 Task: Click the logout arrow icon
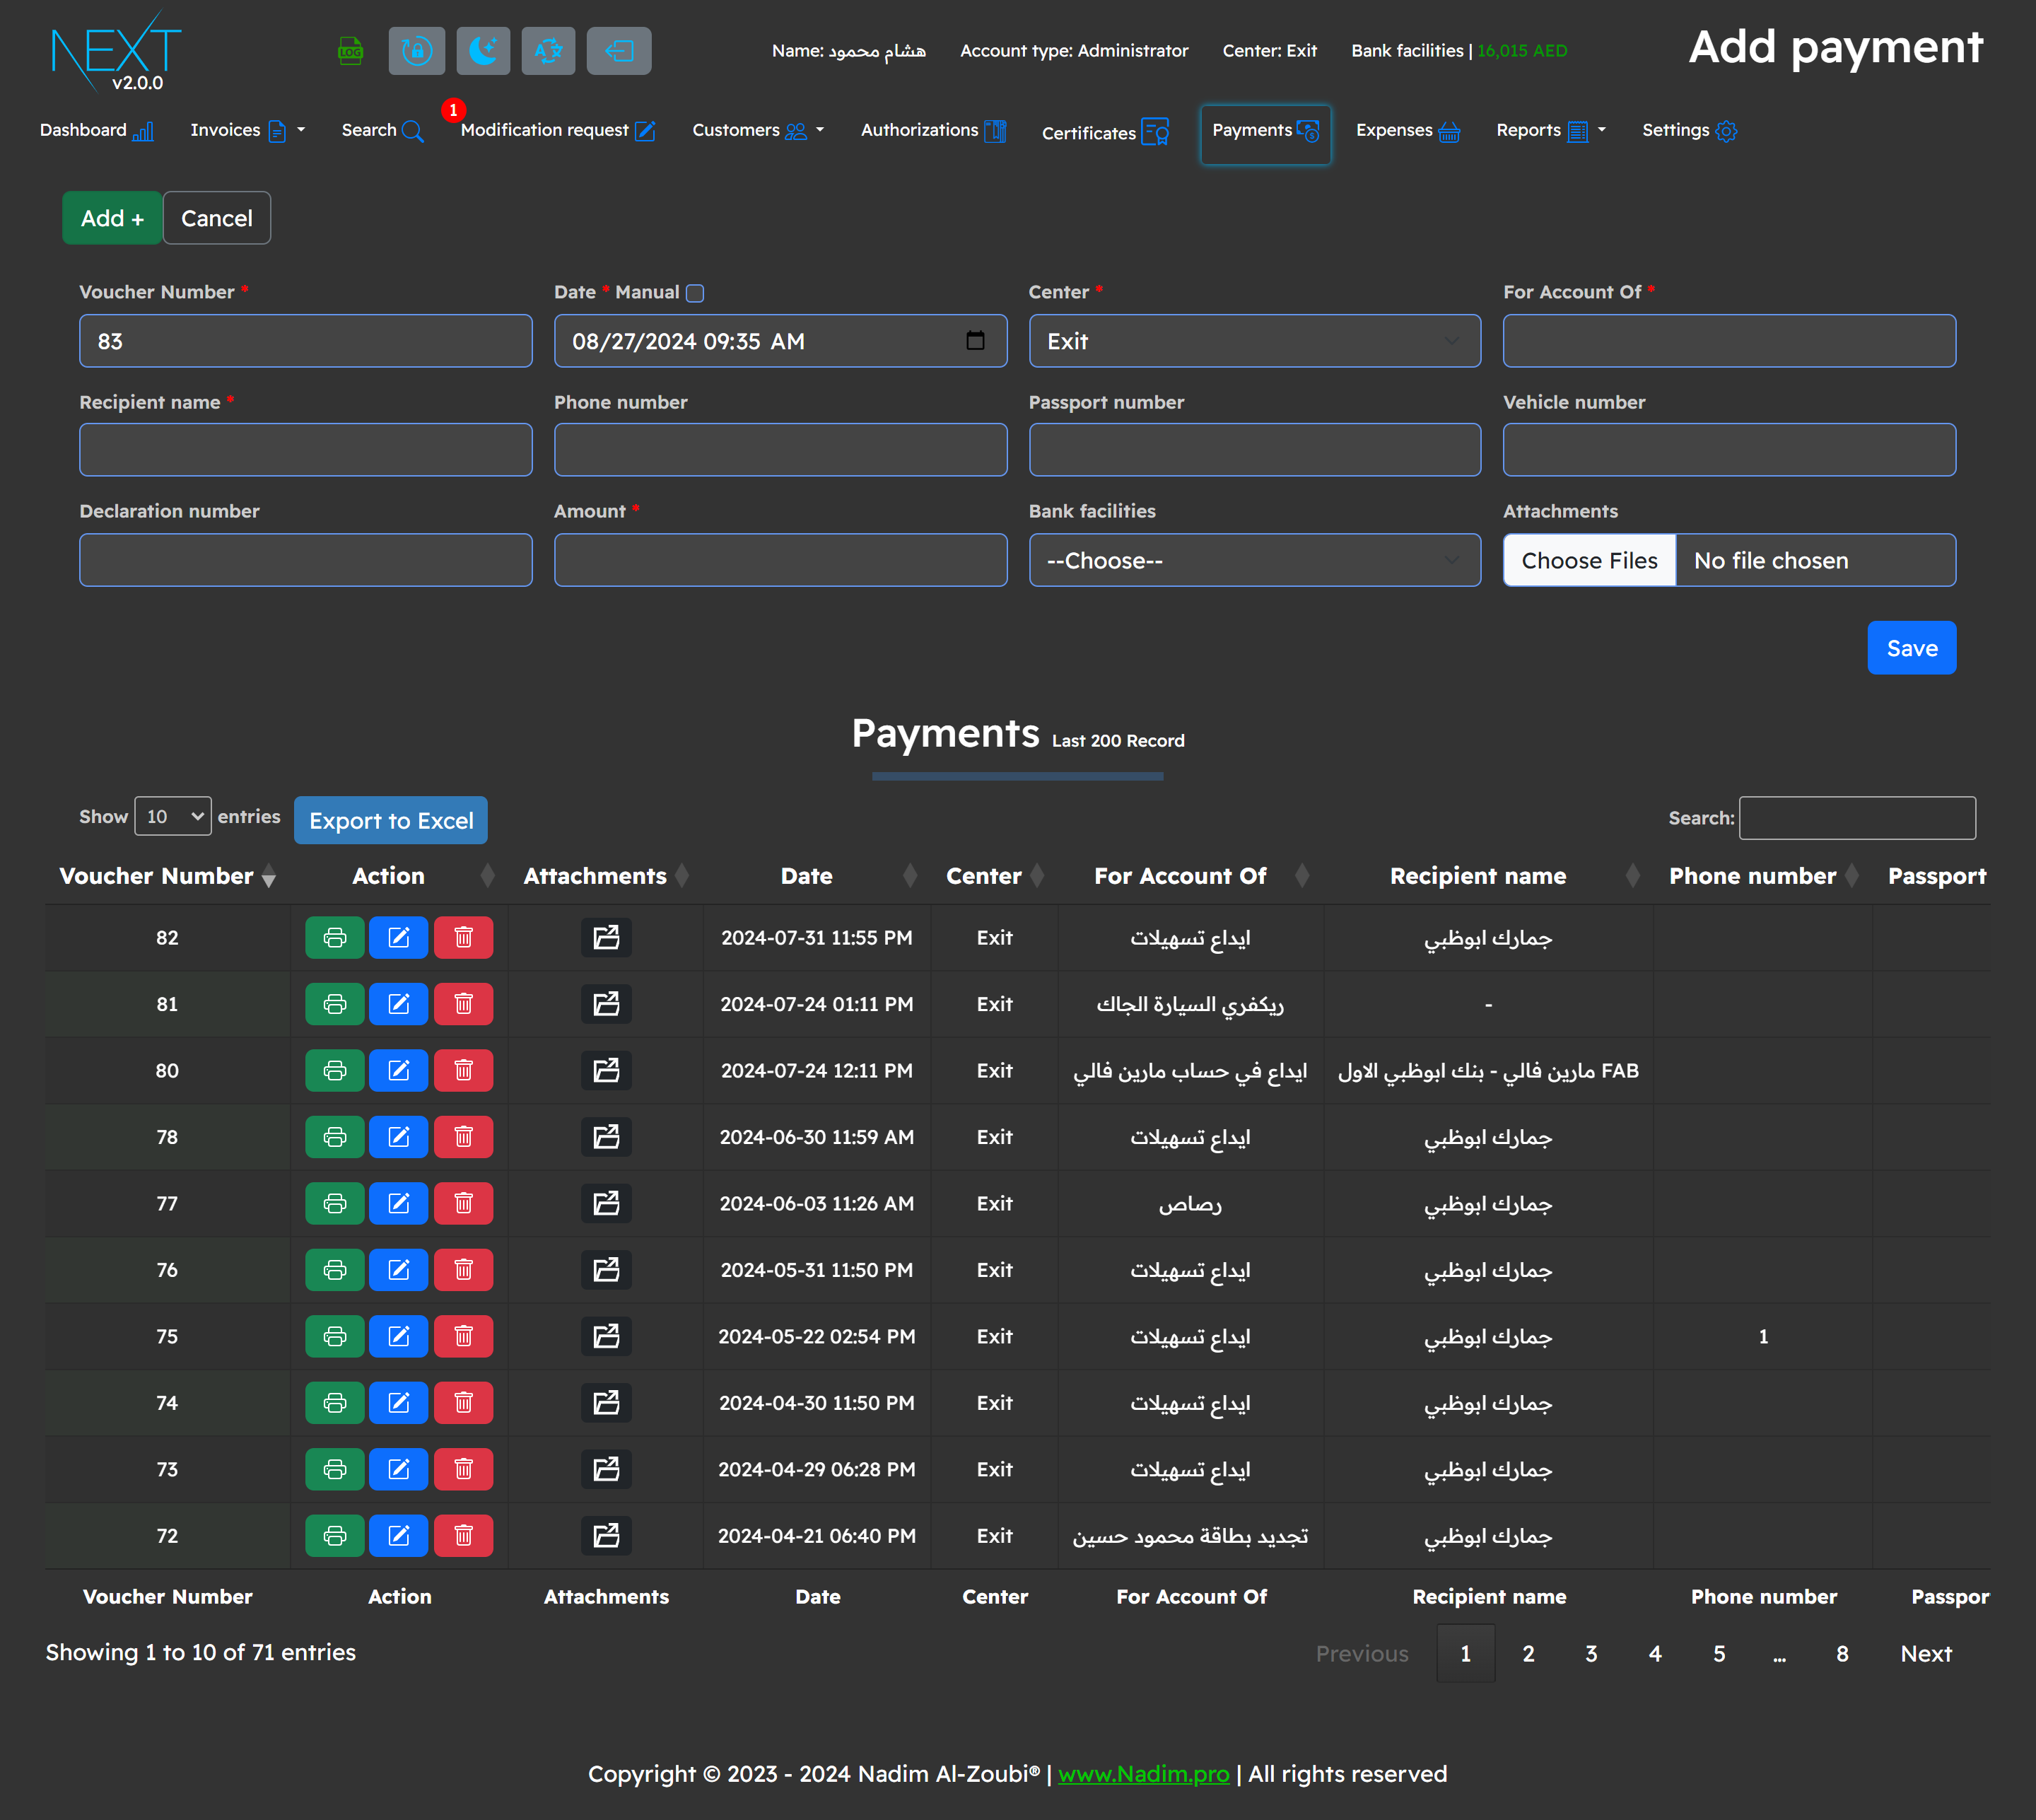point(618,51)
